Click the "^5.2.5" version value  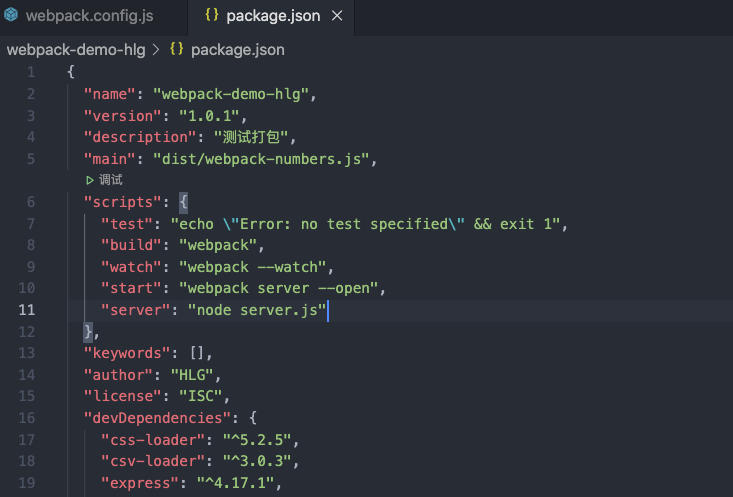click(257, 440)
